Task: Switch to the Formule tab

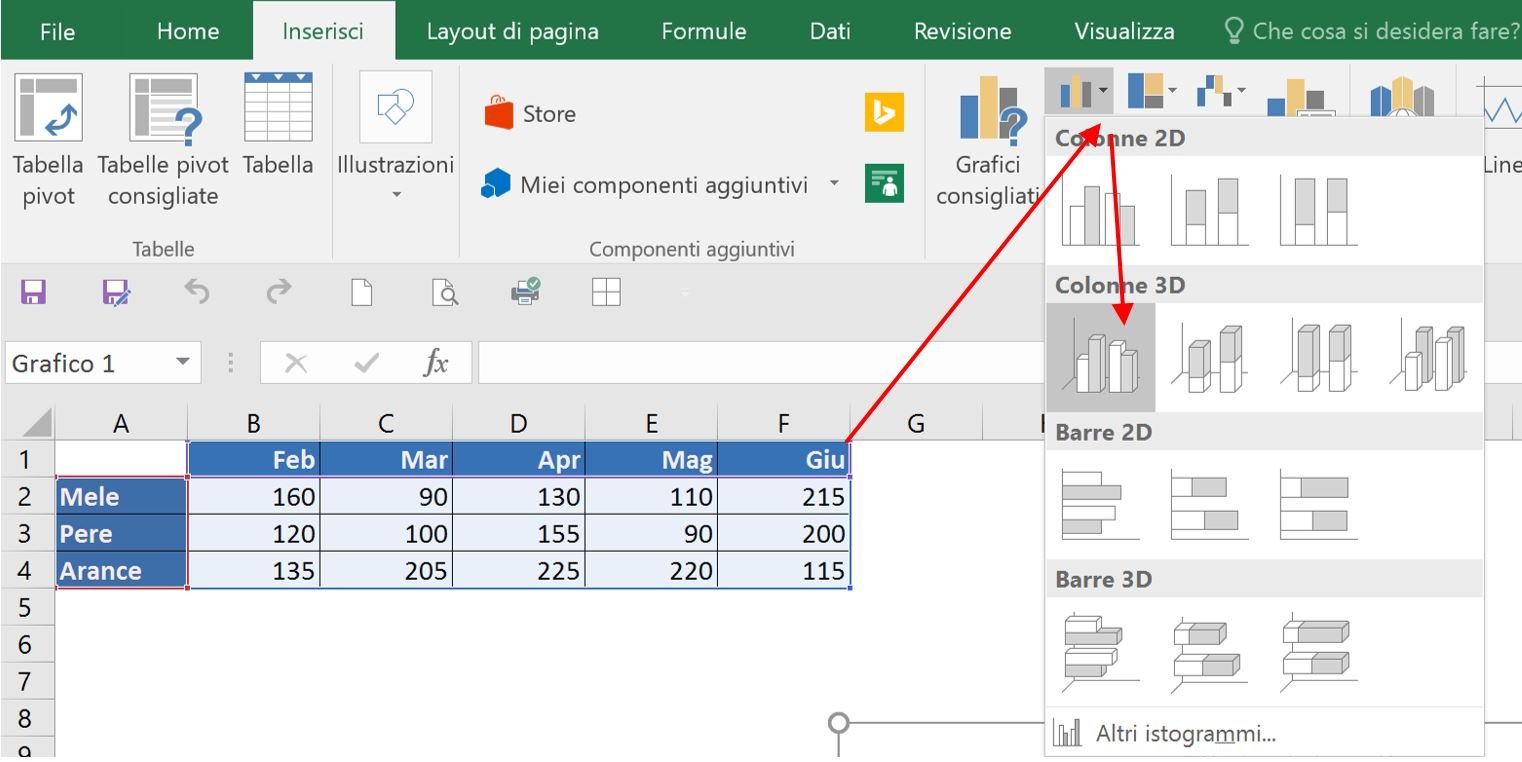Action: pyautogui.click(x=704, y=31)
